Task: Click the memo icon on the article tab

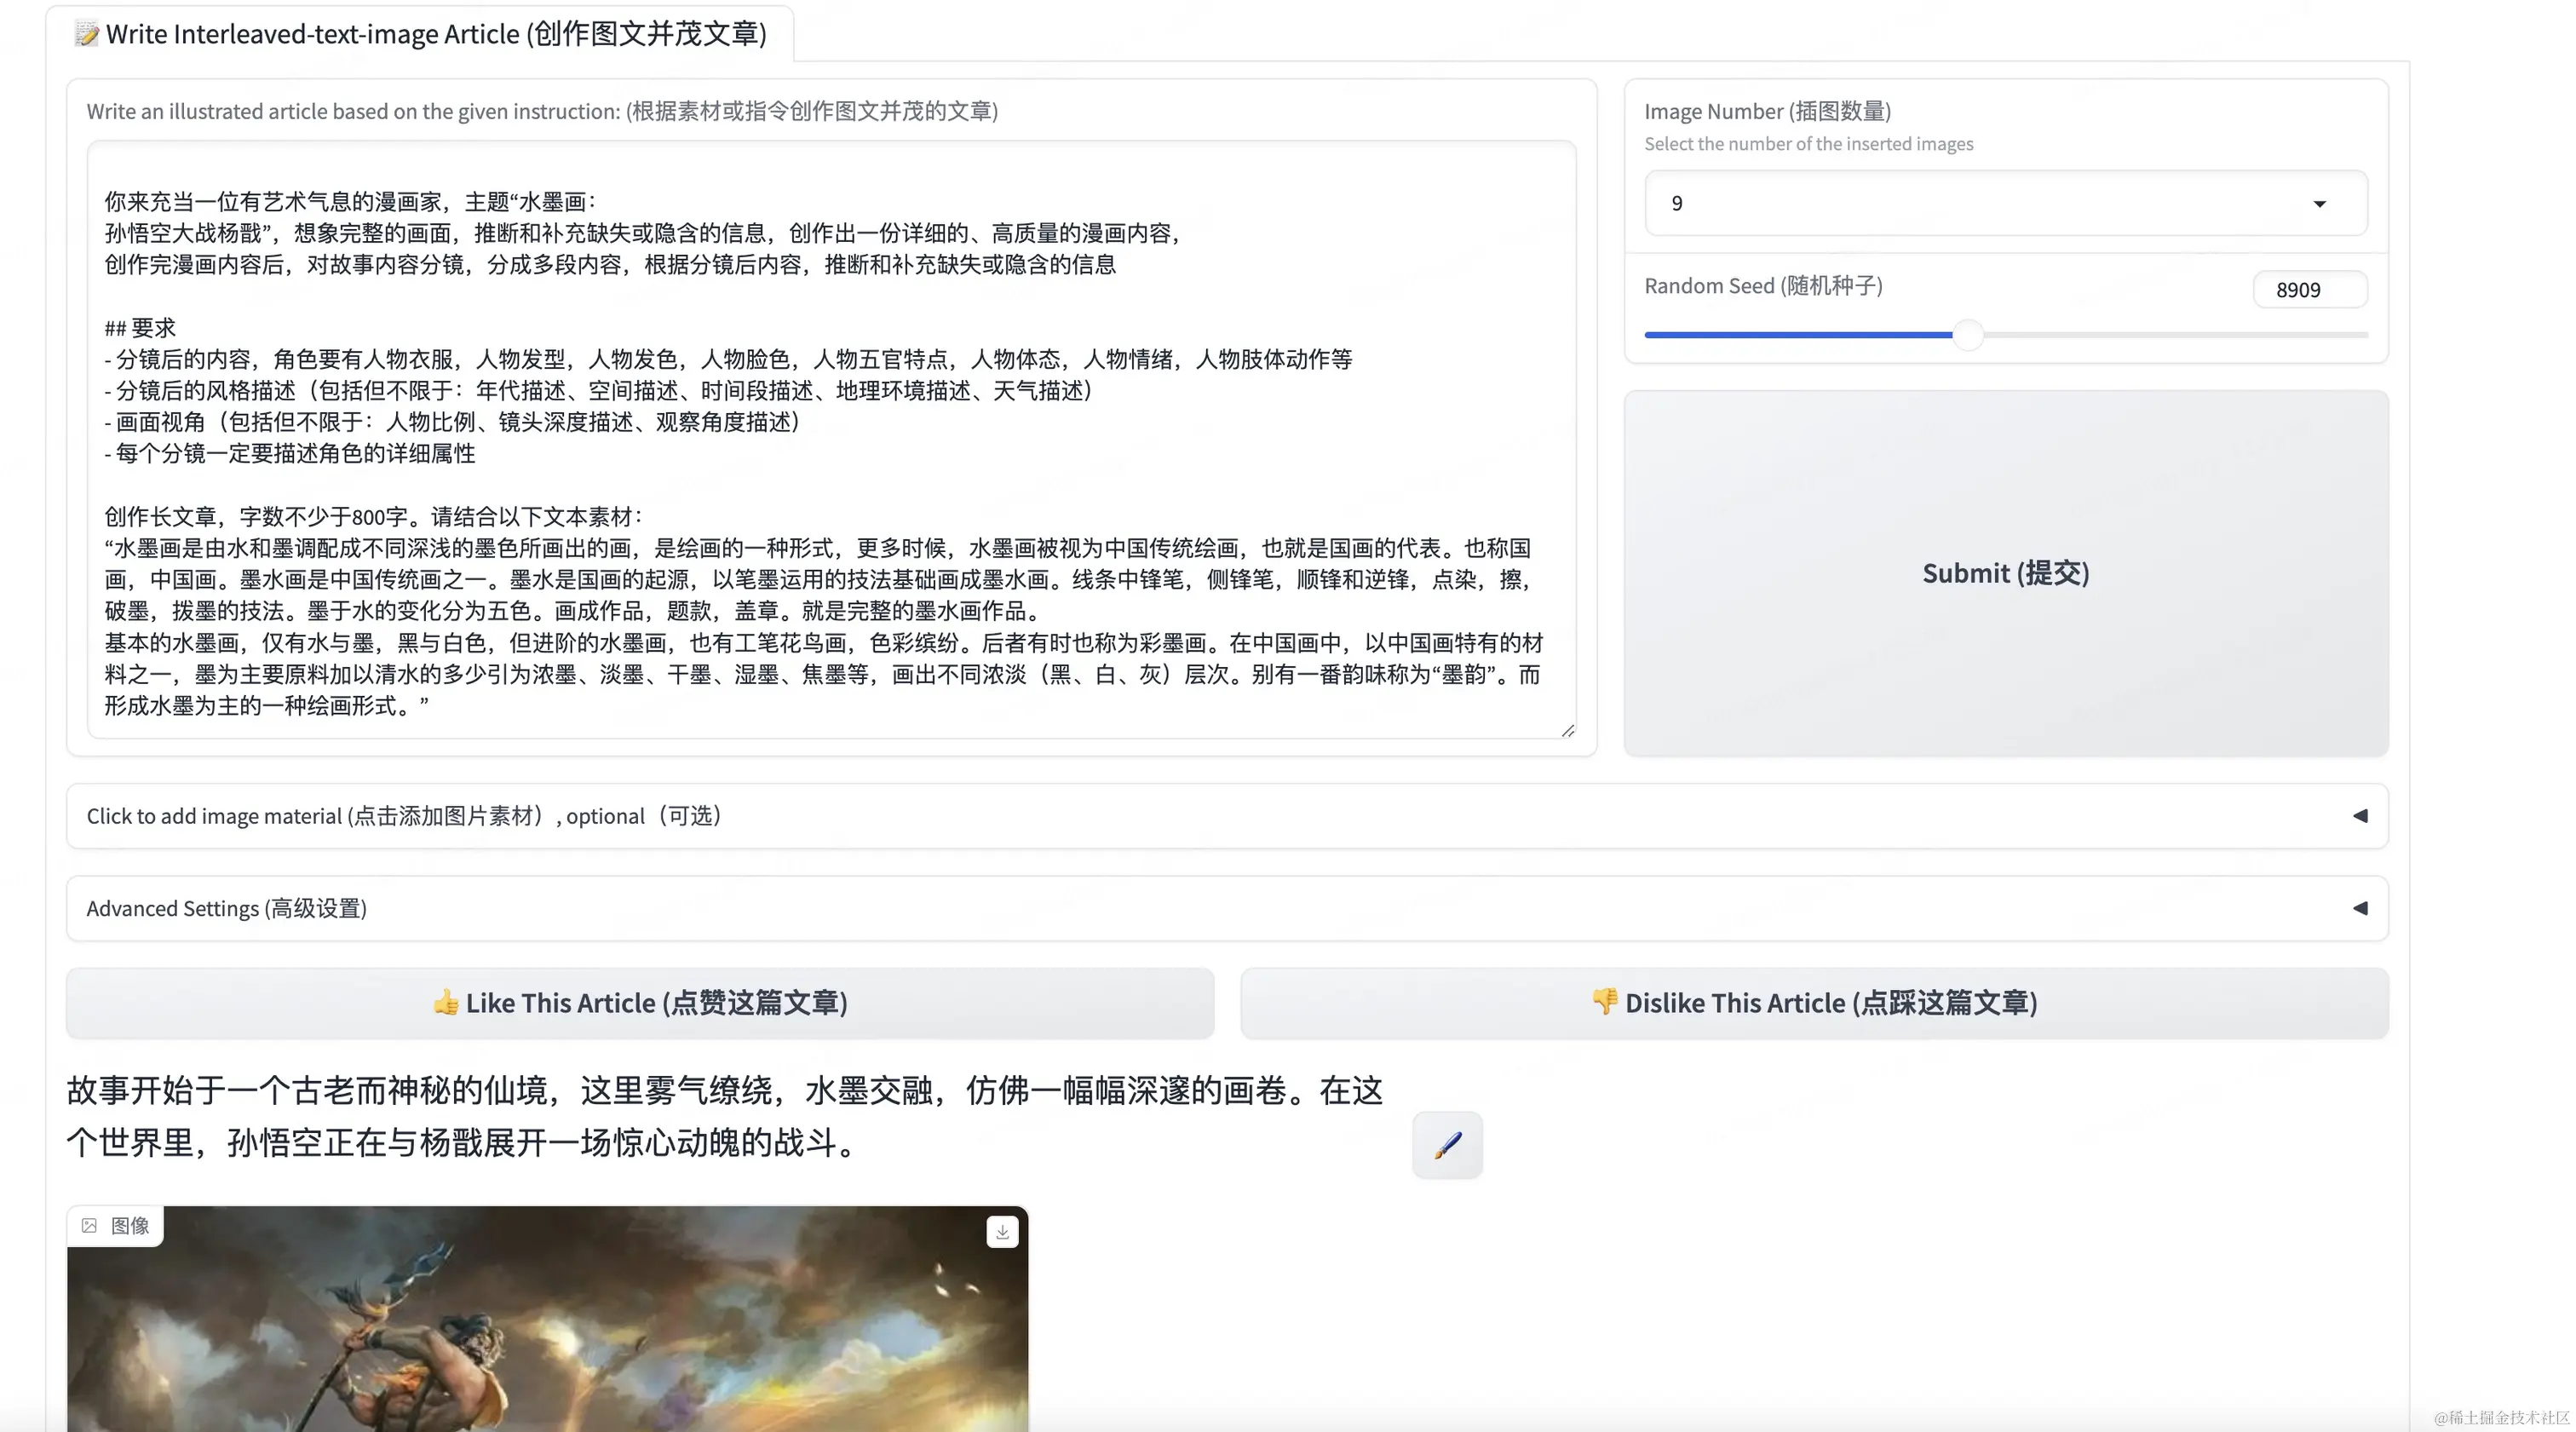Action: [x=87, y=34]
